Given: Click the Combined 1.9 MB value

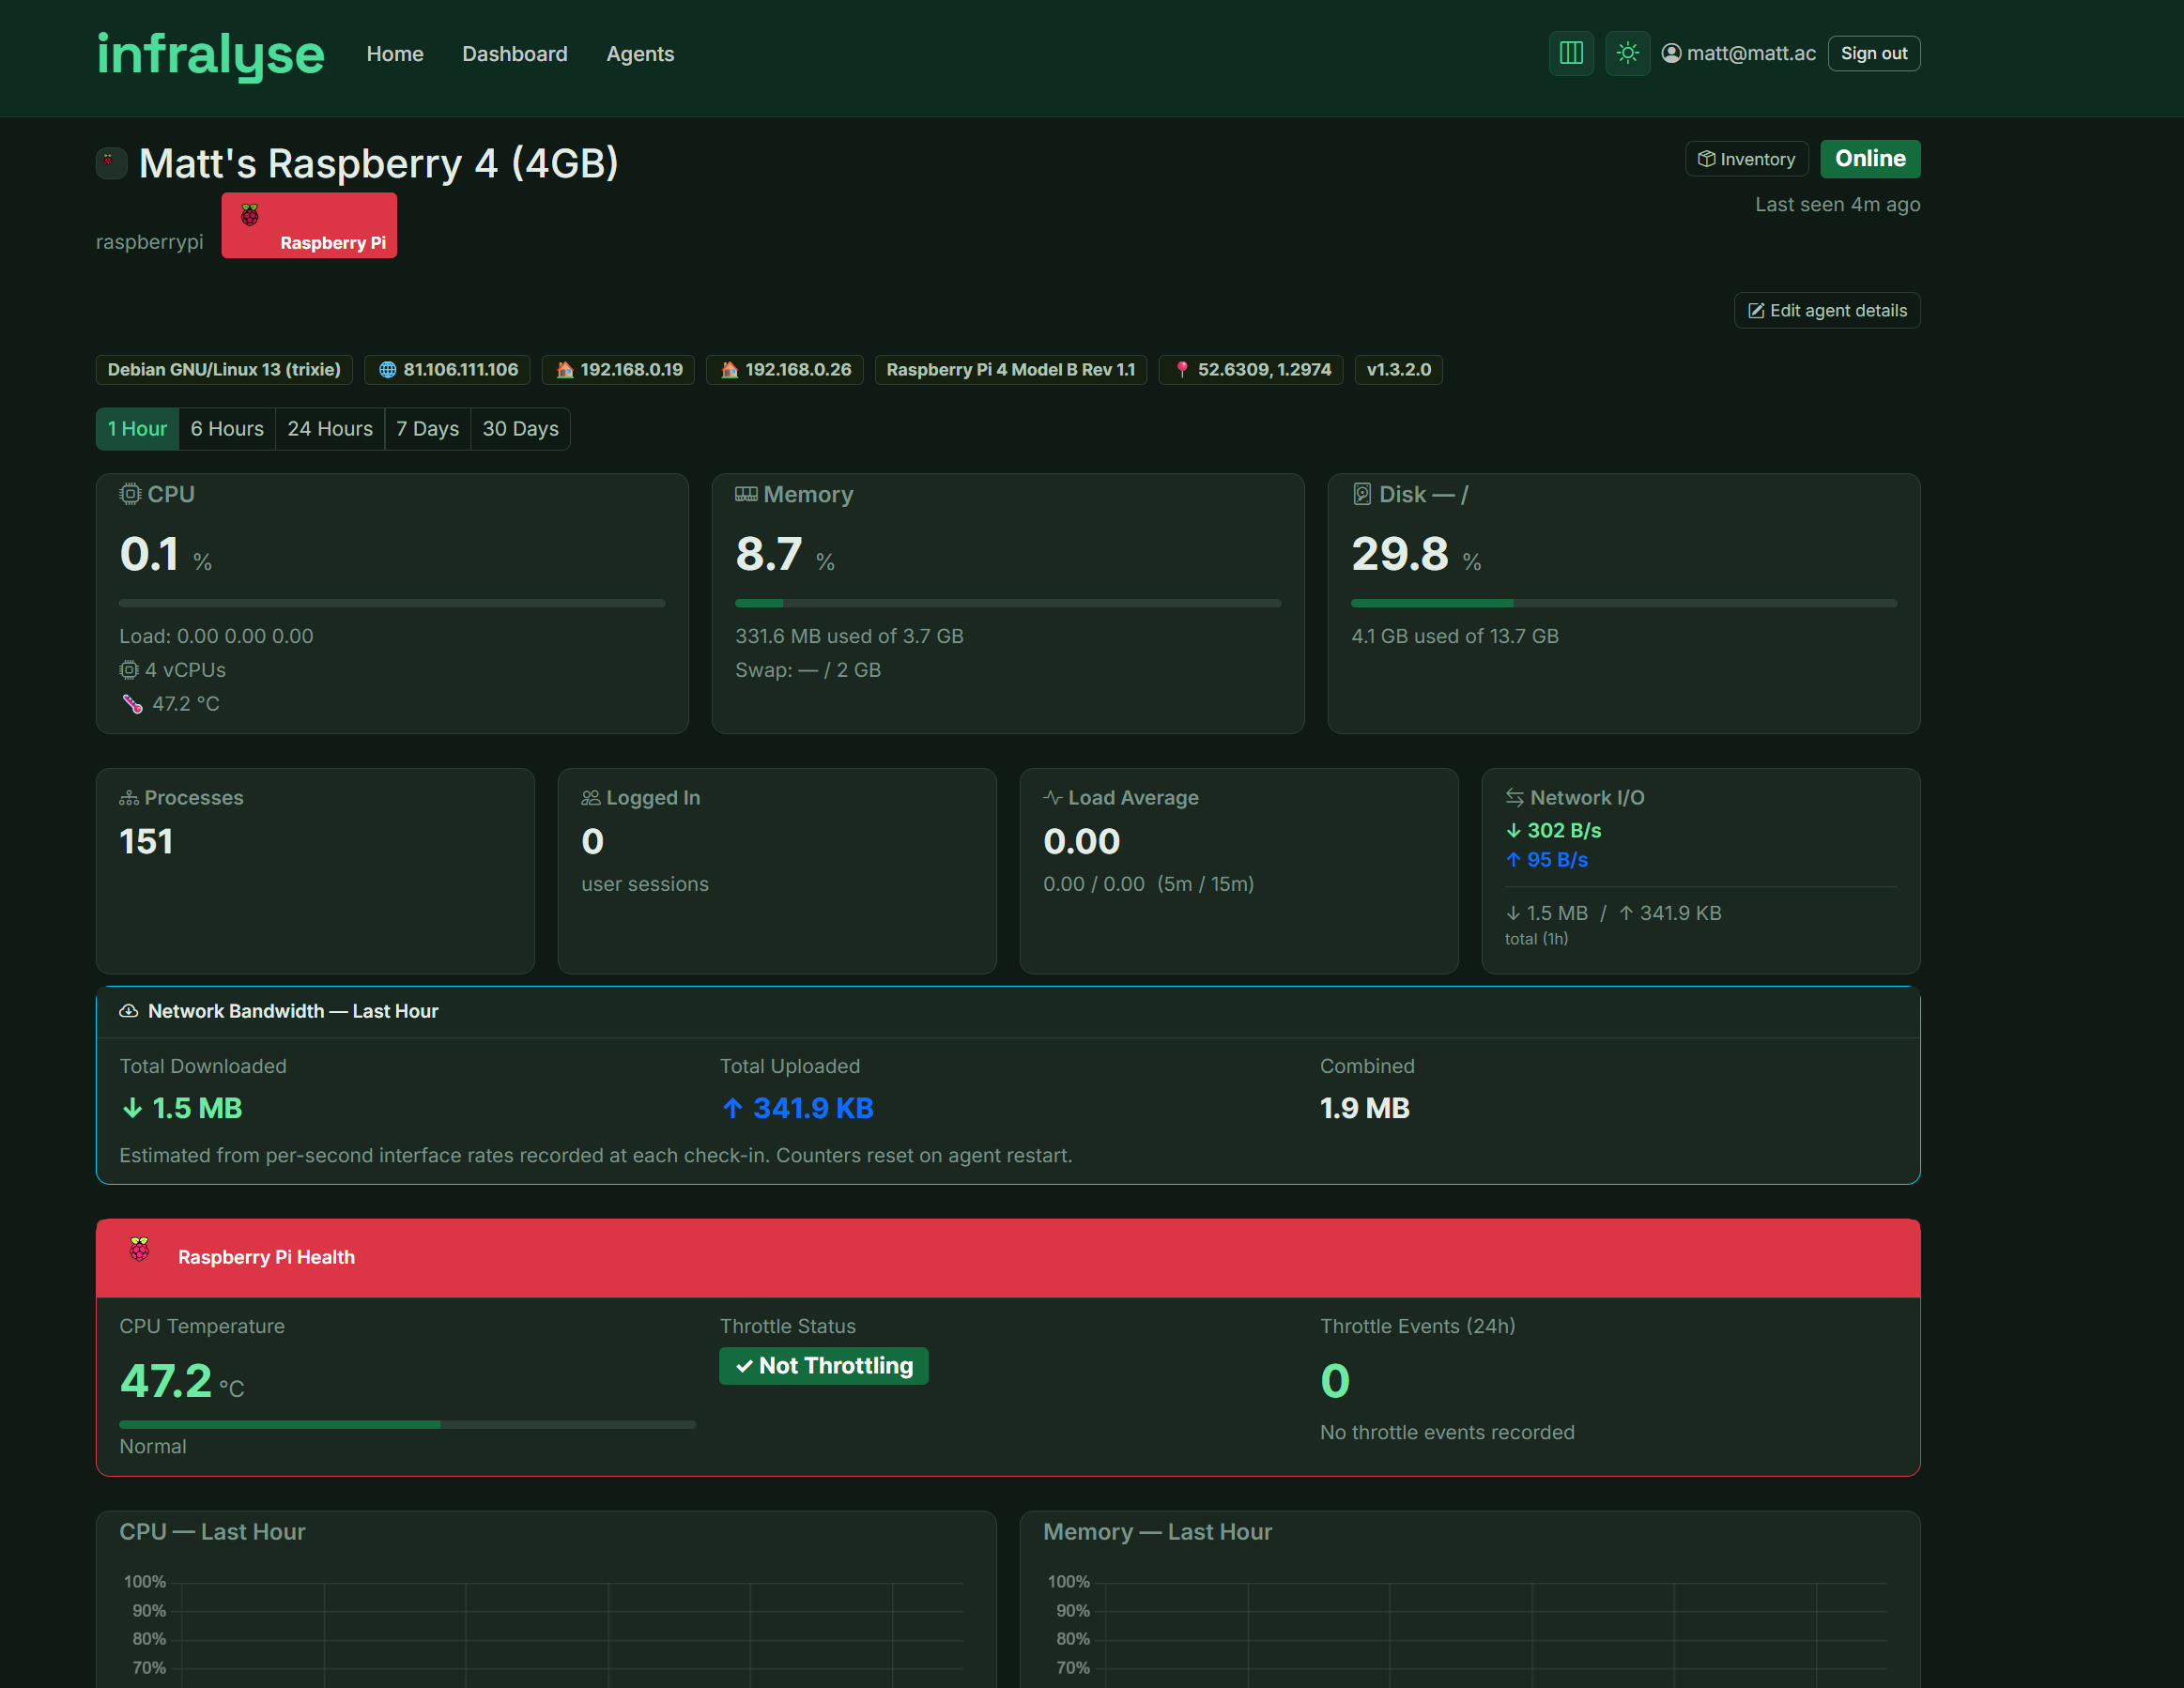Looking at the screenshot, I should click(1365, 1108).
